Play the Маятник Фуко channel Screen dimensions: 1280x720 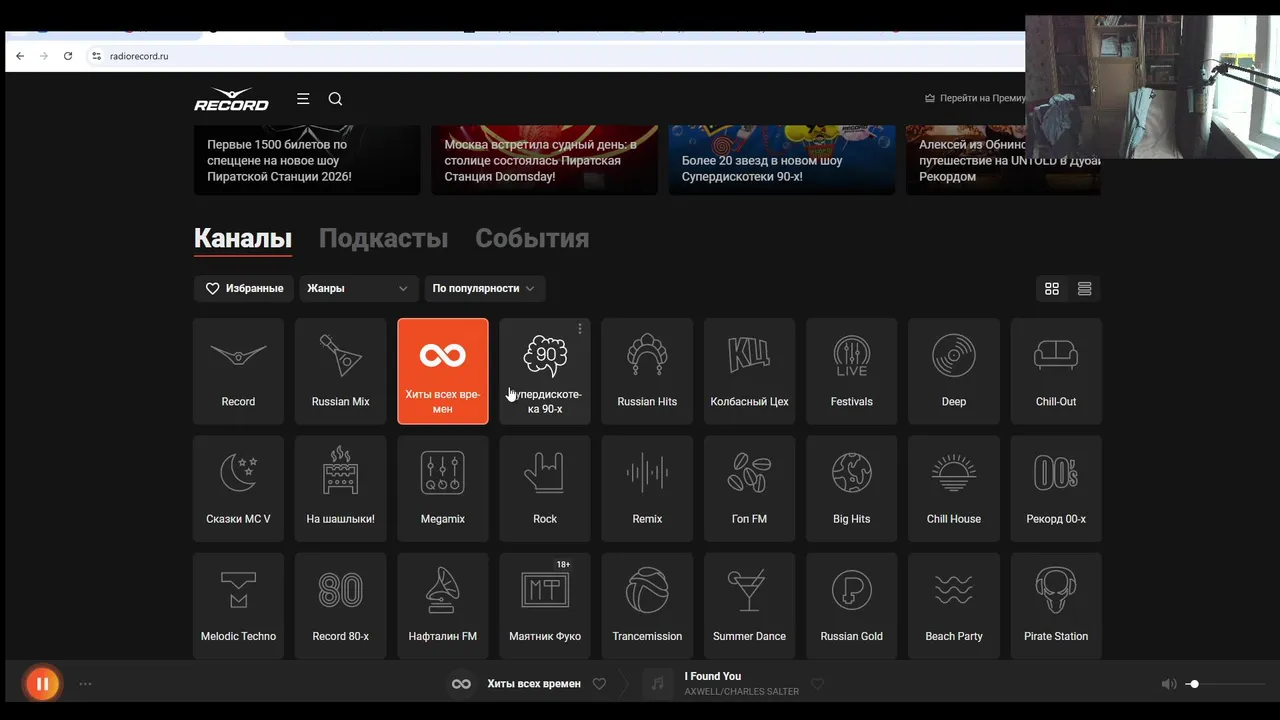(545, 605)
